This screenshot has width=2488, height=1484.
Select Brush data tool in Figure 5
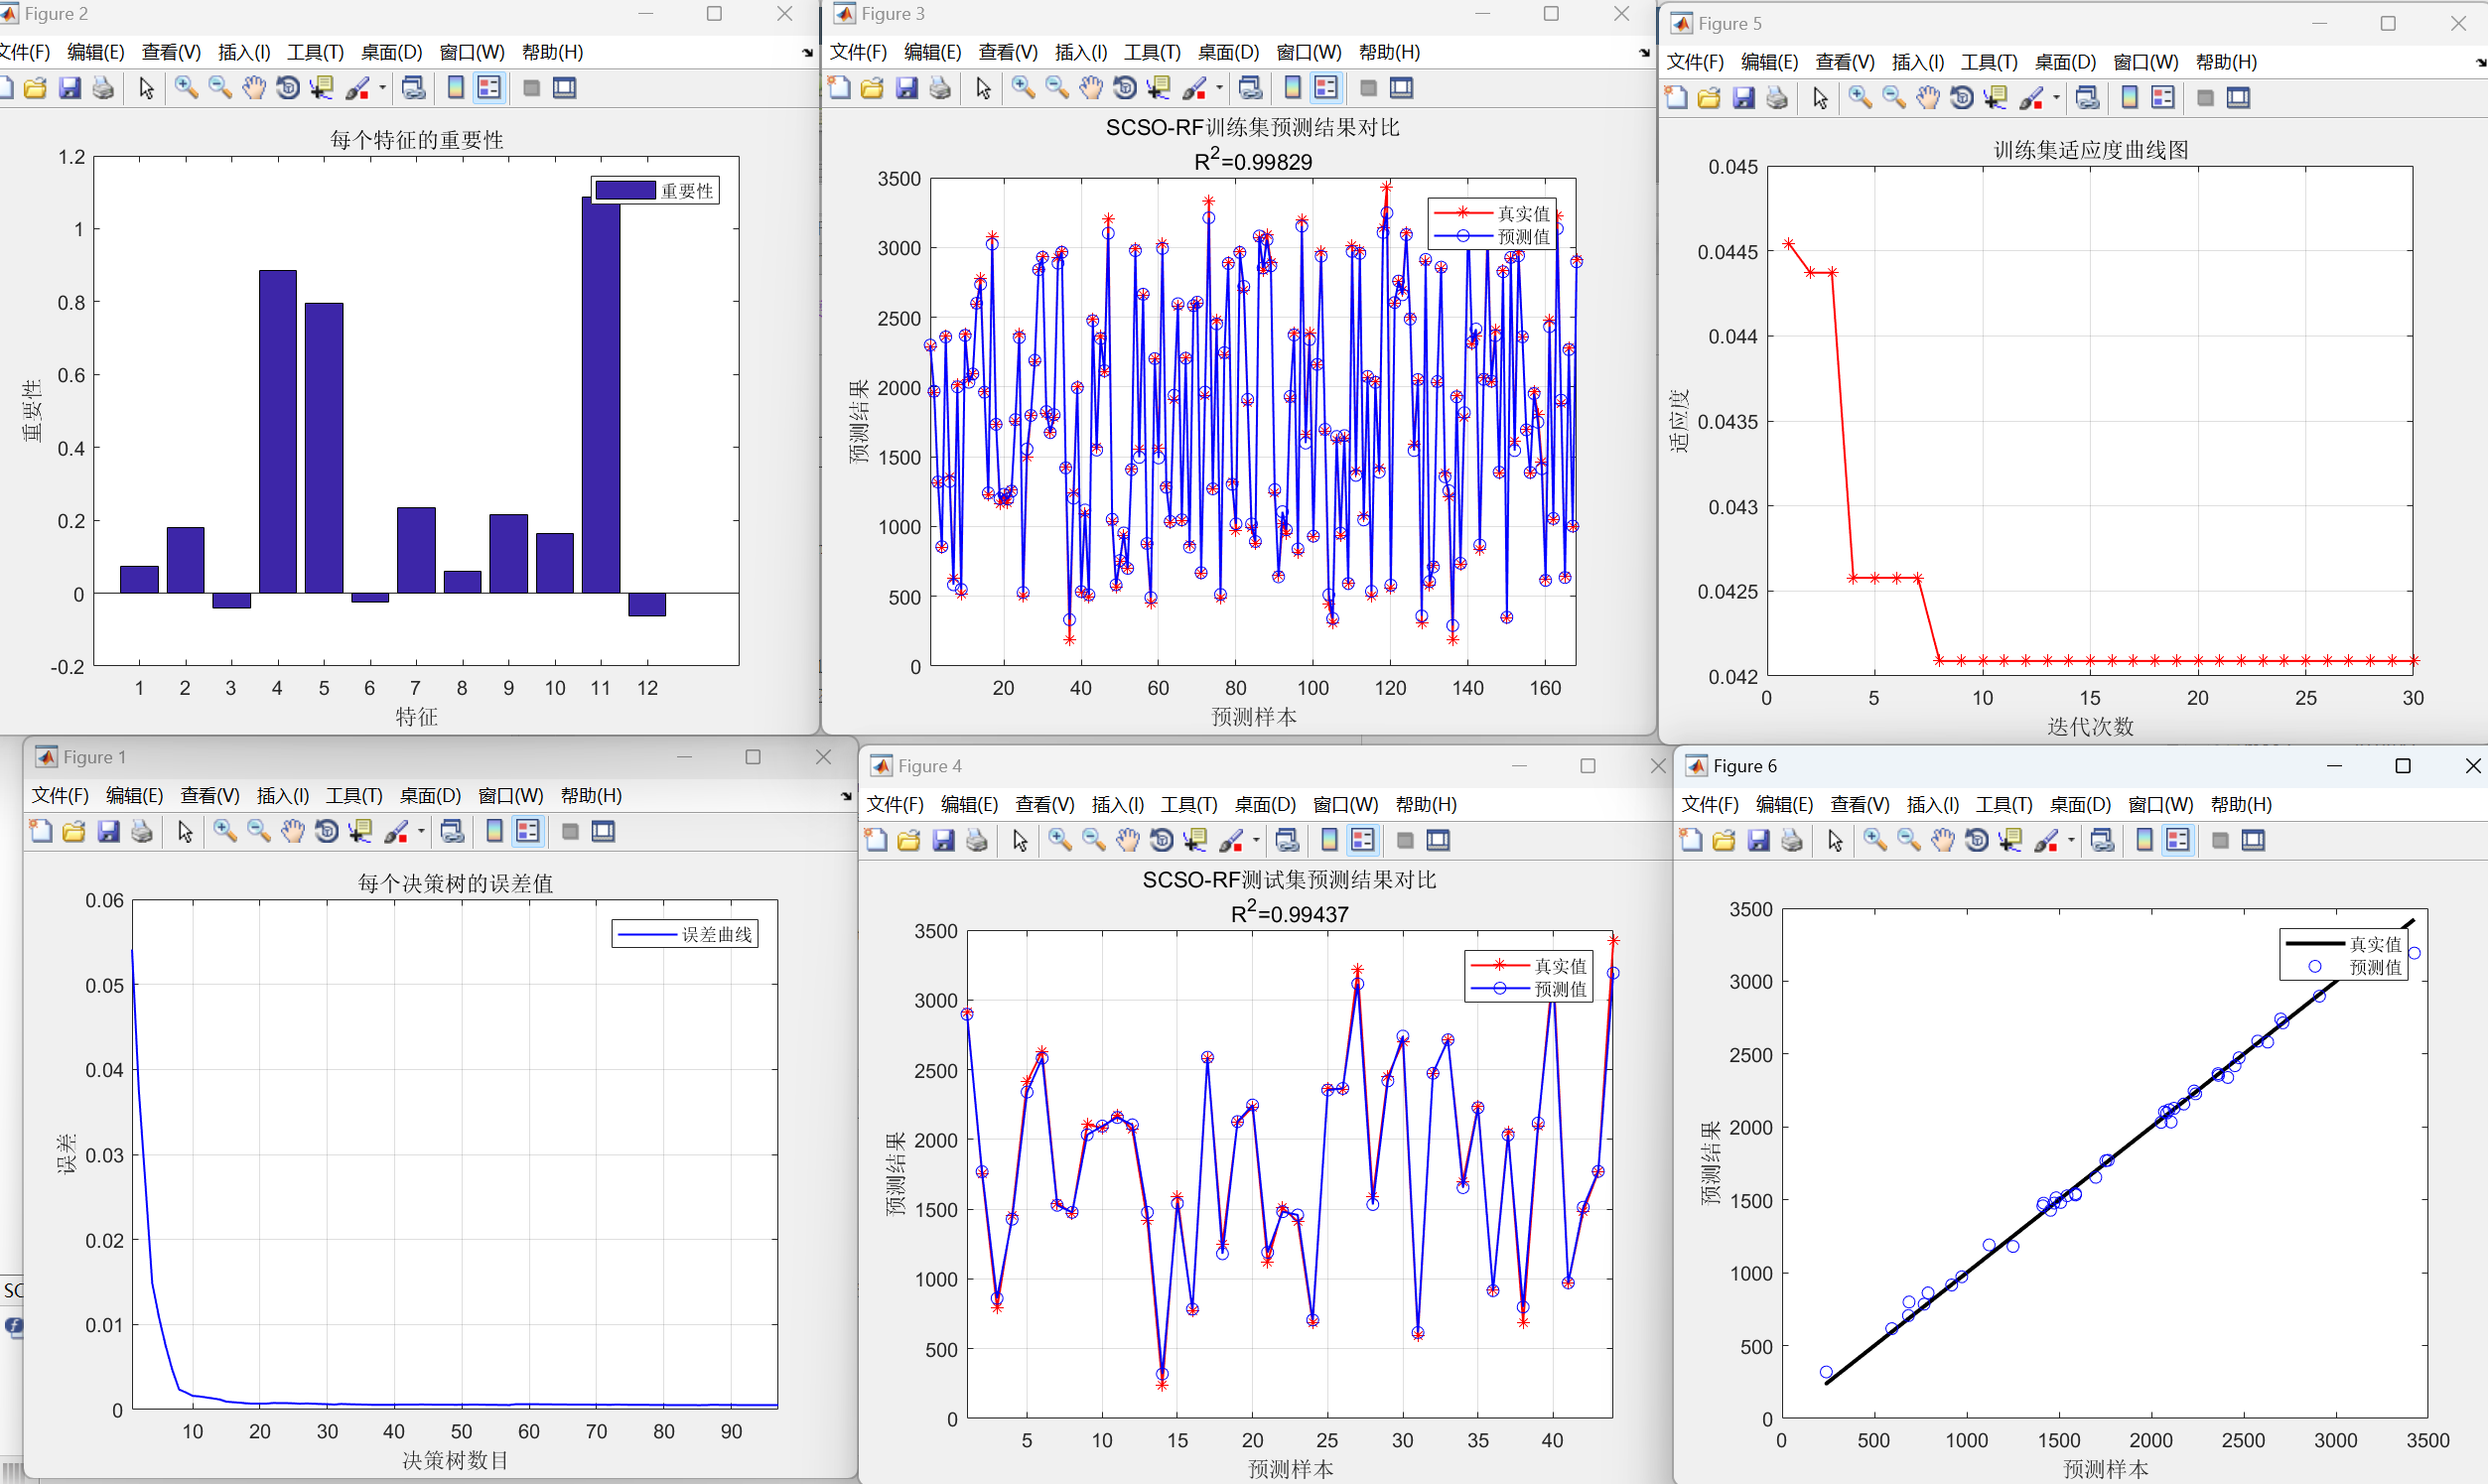tap(2032, 98)
